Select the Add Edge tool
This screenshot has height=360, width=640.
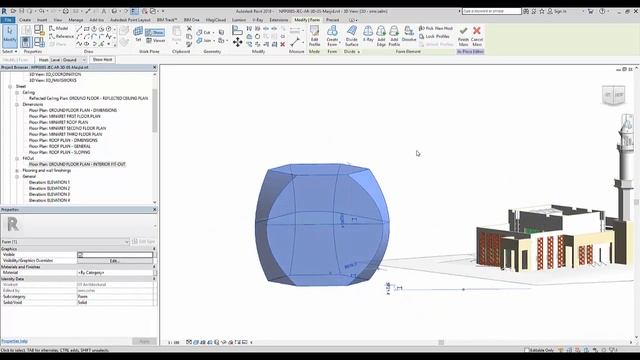(x=381, y=36)
